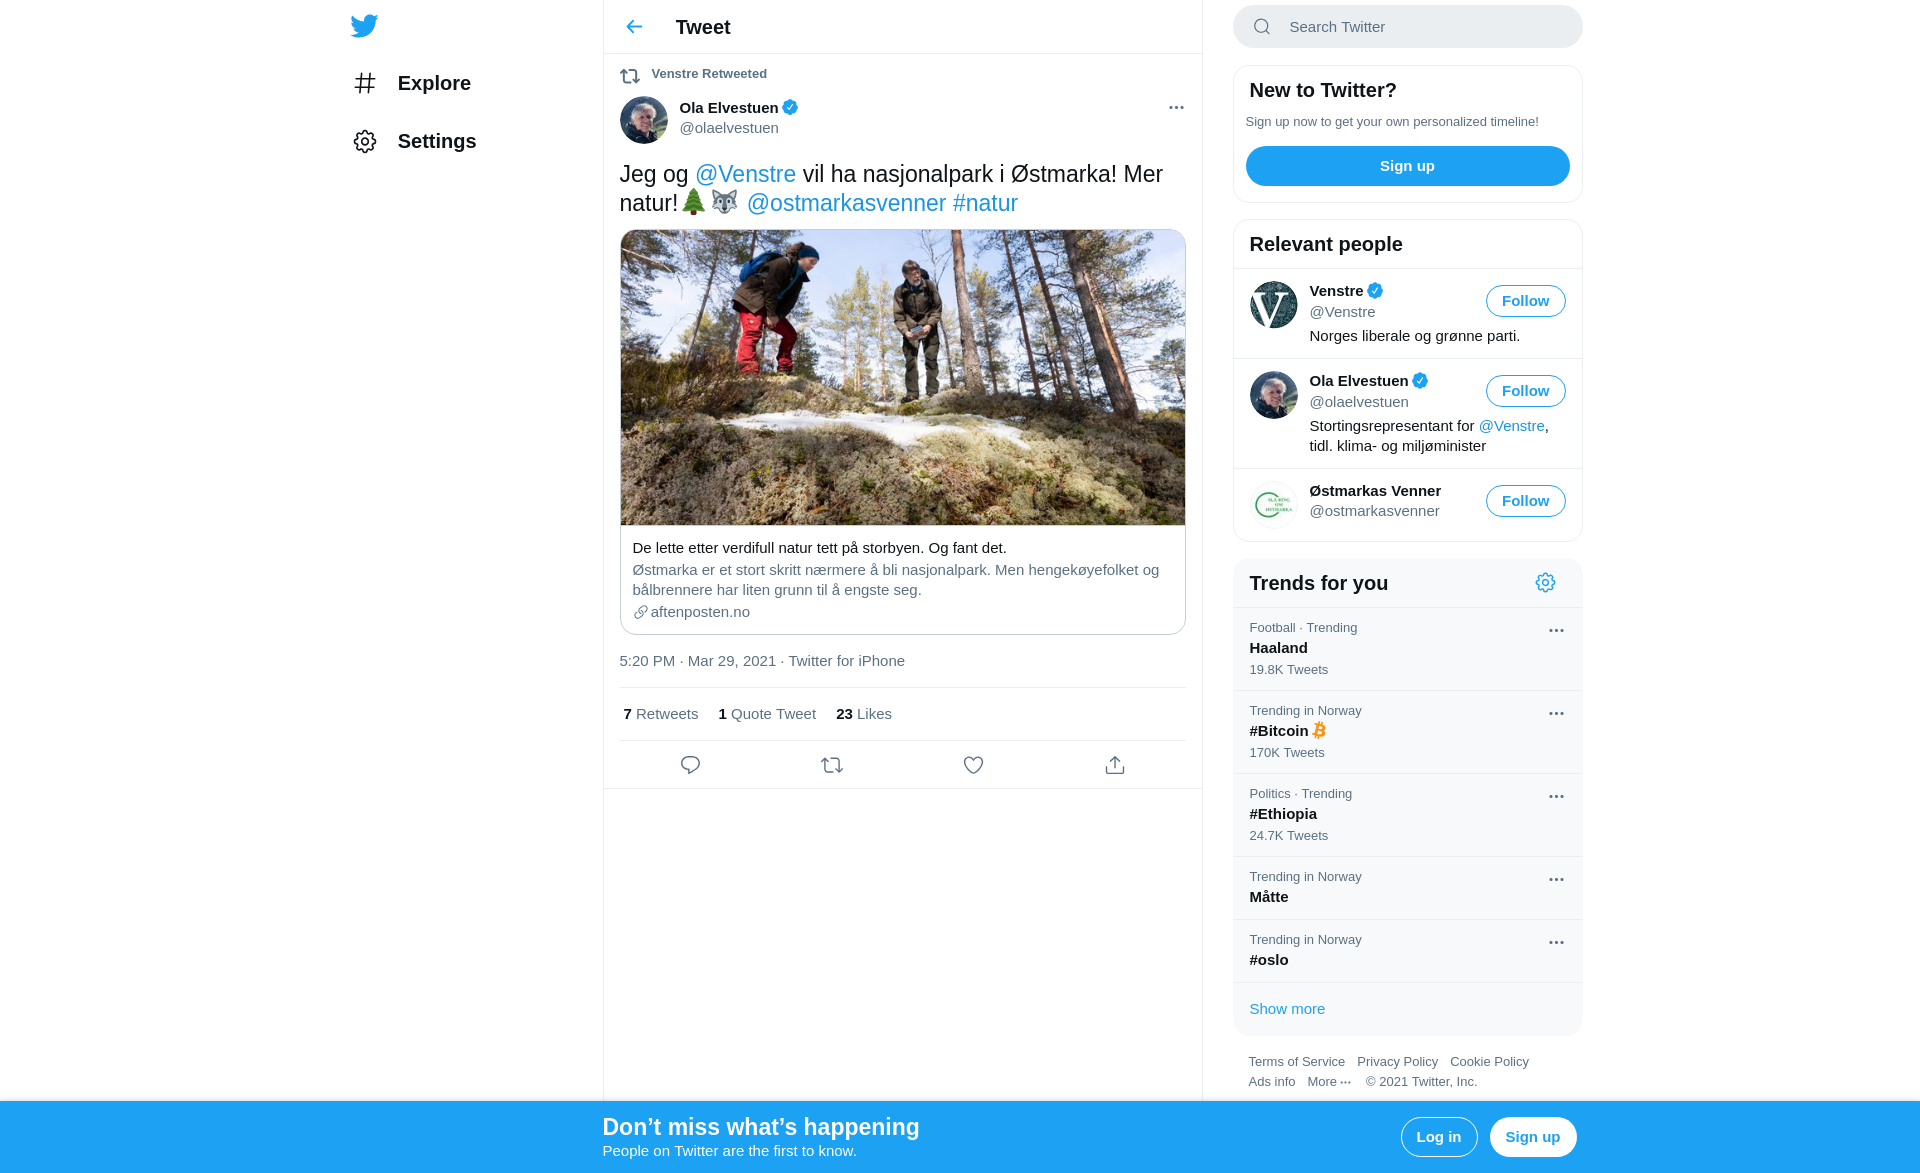Open Ola Elvestuen's avatar in Relevant people
This screenshot has width=1920, height=1173.
1274,395
